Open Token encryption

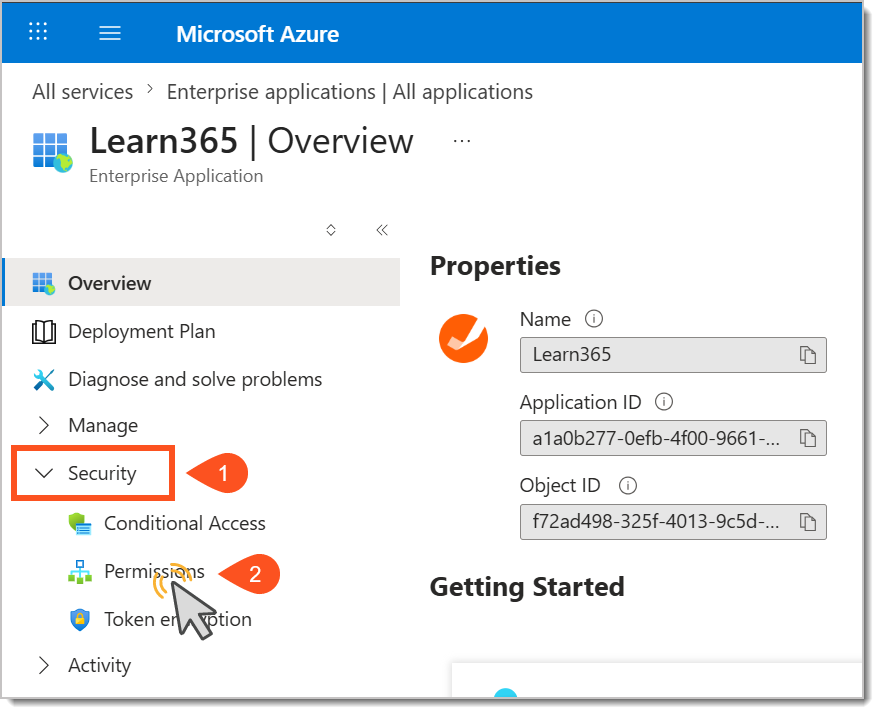[x=178, y=619]
